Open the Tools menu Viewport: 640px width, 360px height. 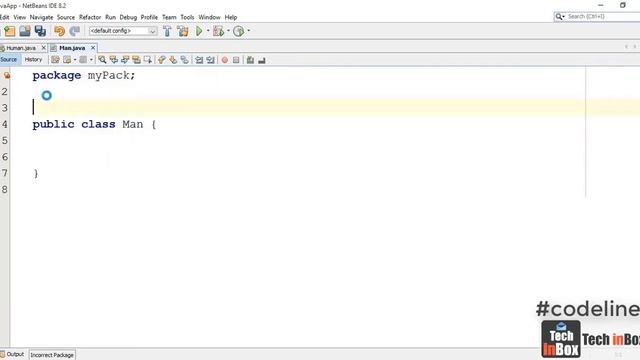[187, 17]
